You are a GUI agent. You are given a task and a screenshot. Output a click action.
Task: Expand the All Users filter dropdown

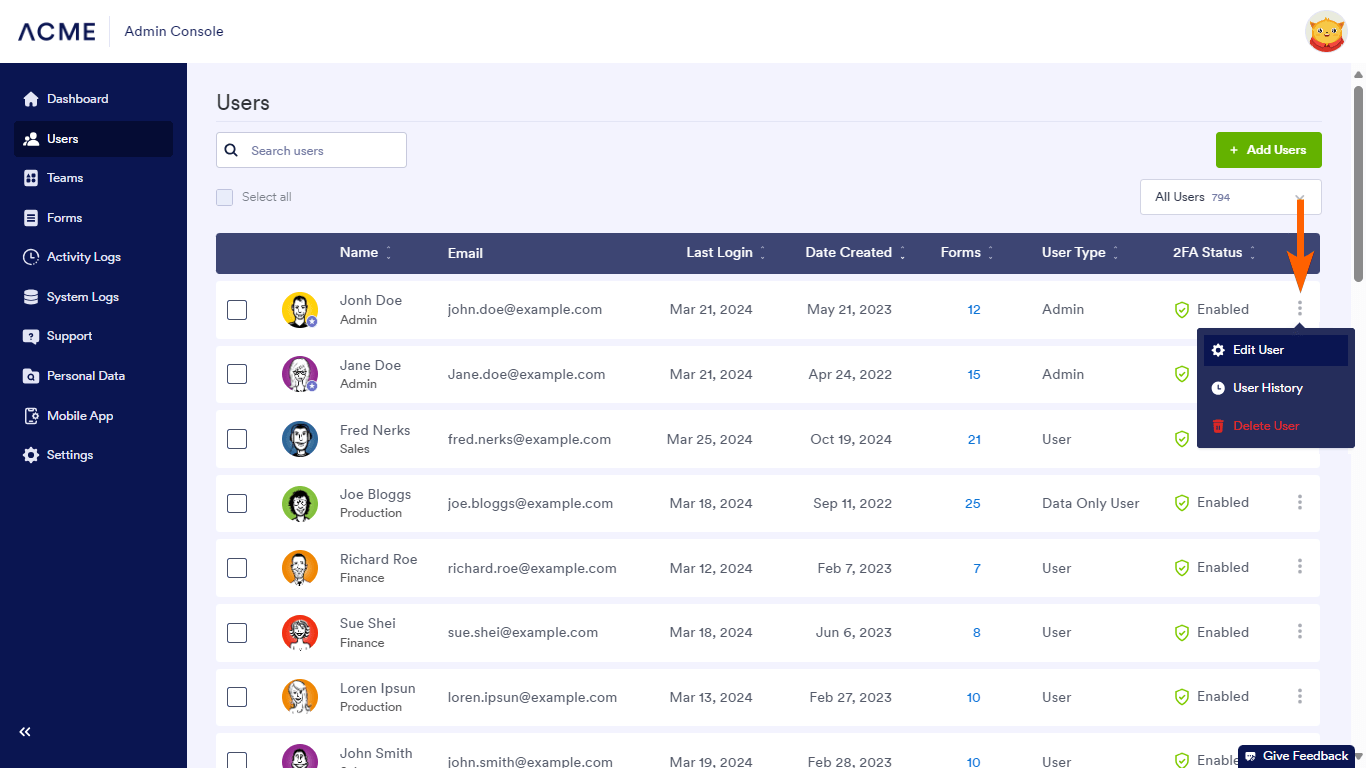click(x=1230, y=197)
